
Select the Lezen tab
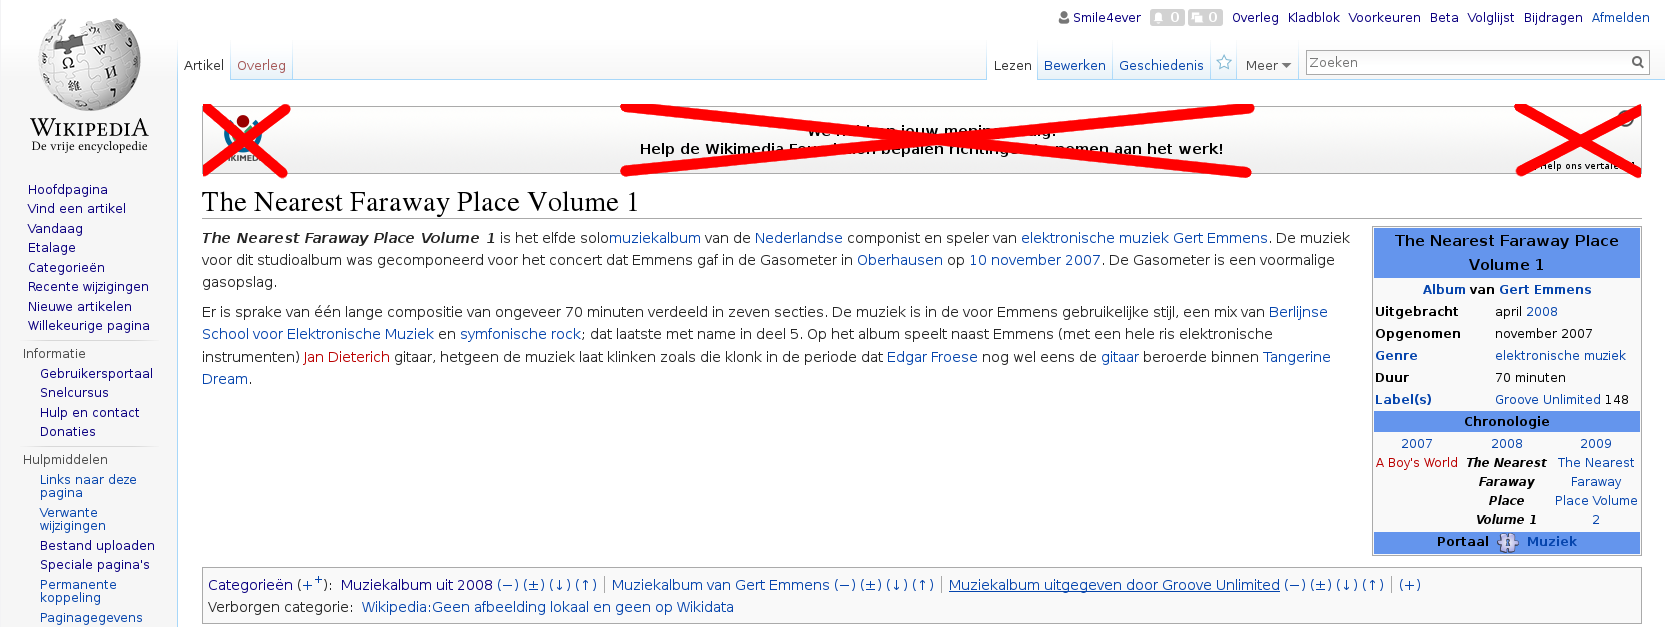(1012, 65)
